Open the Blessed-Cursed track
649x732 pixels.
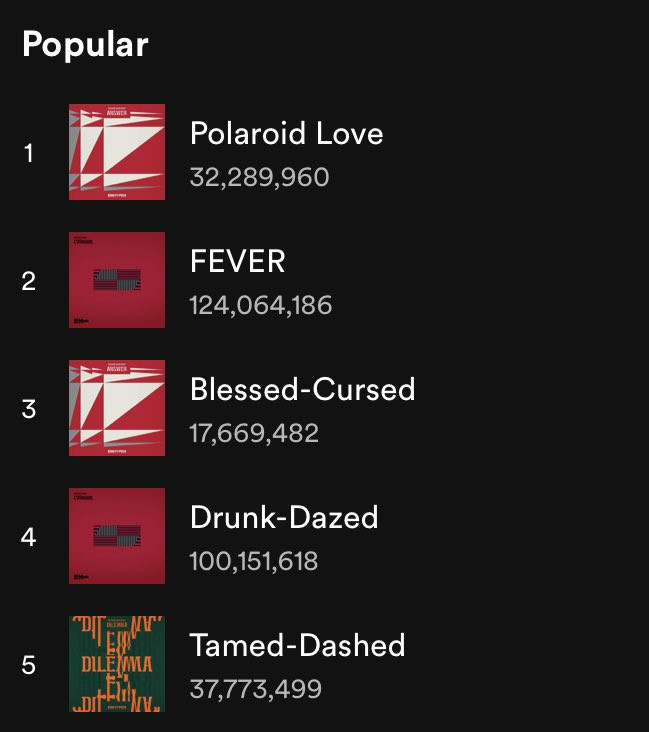point(303,389)
